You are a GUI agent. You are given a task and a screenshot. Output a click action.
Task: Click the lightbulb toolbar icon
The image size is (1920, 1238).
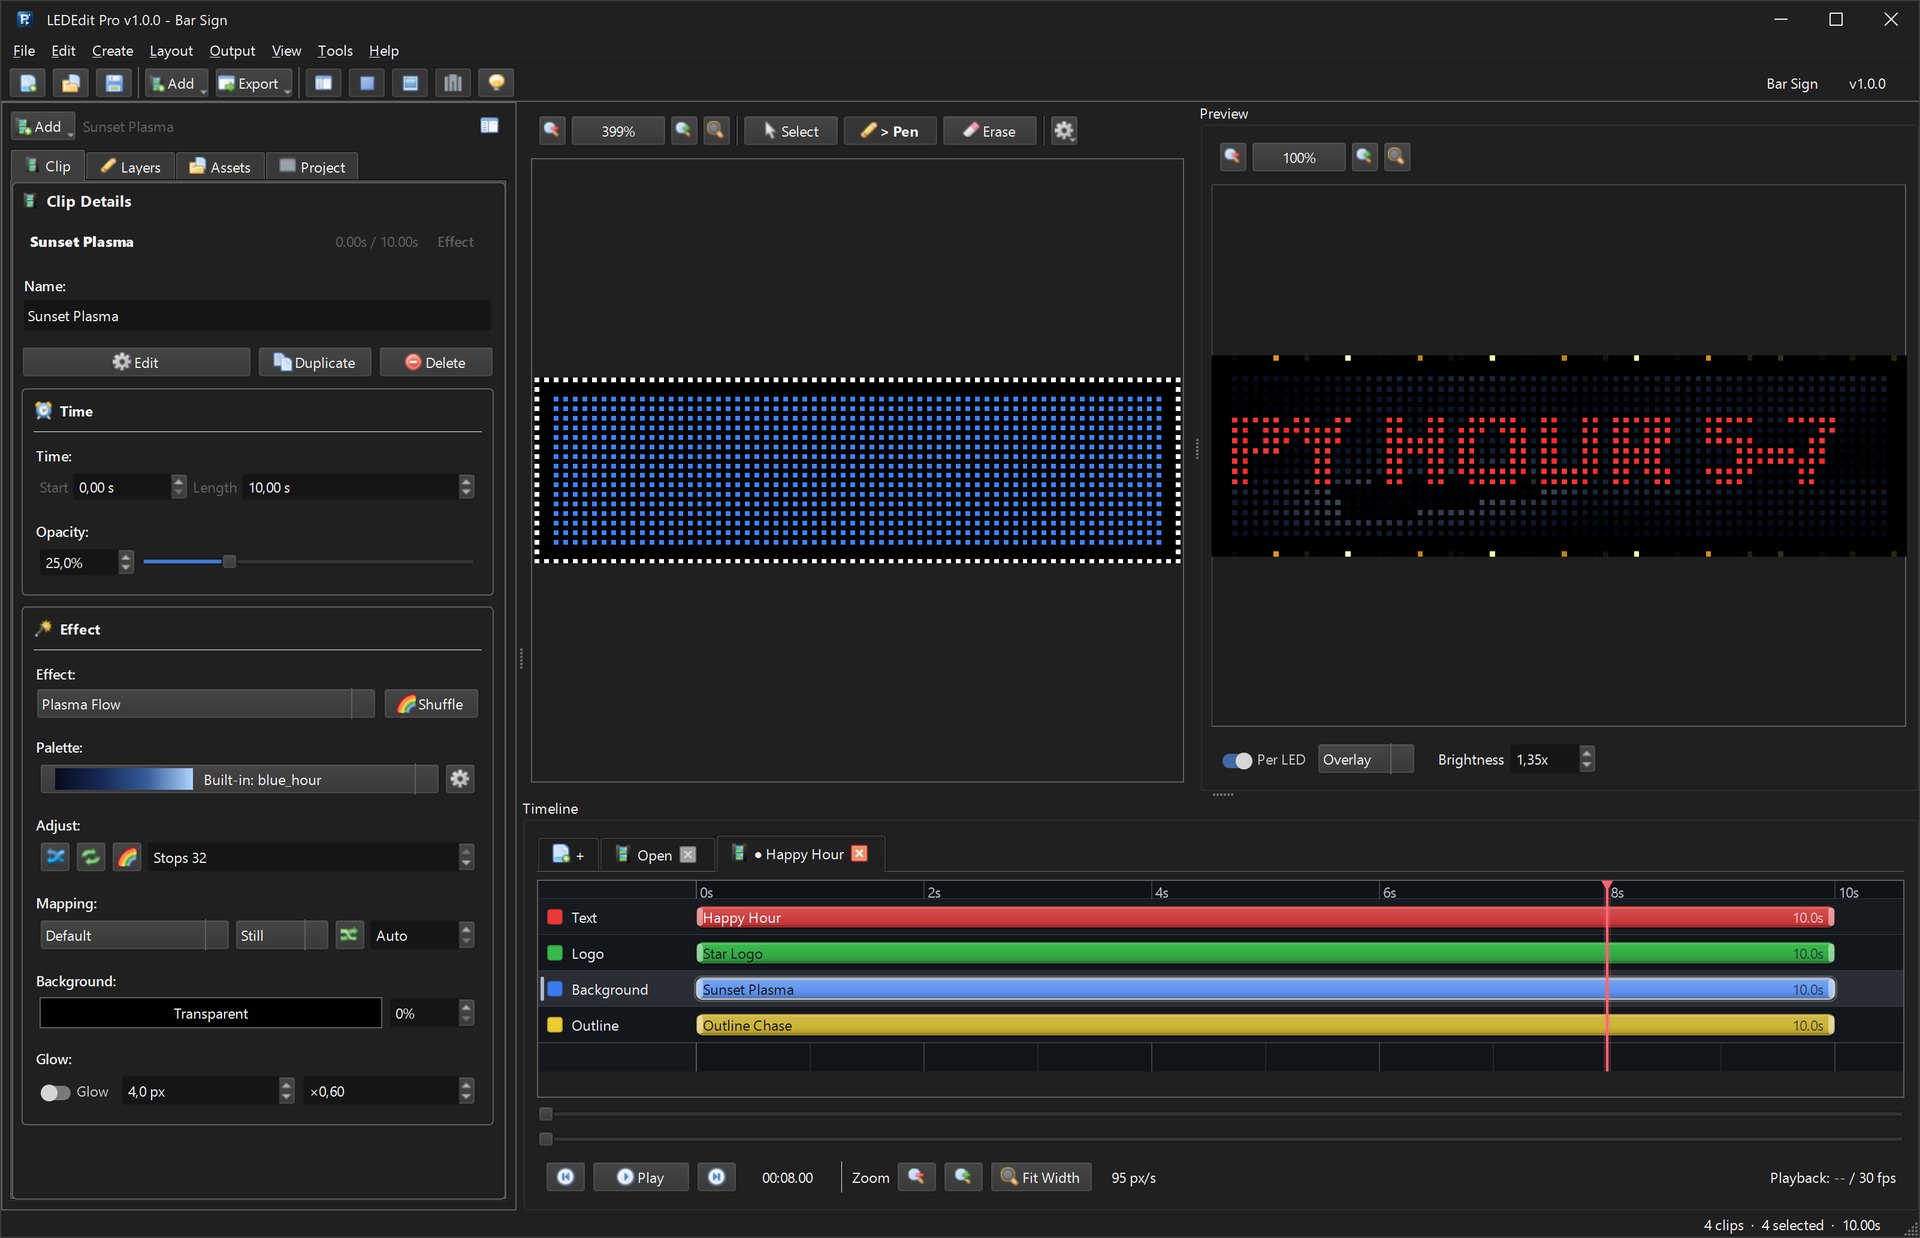click(496, 83)
